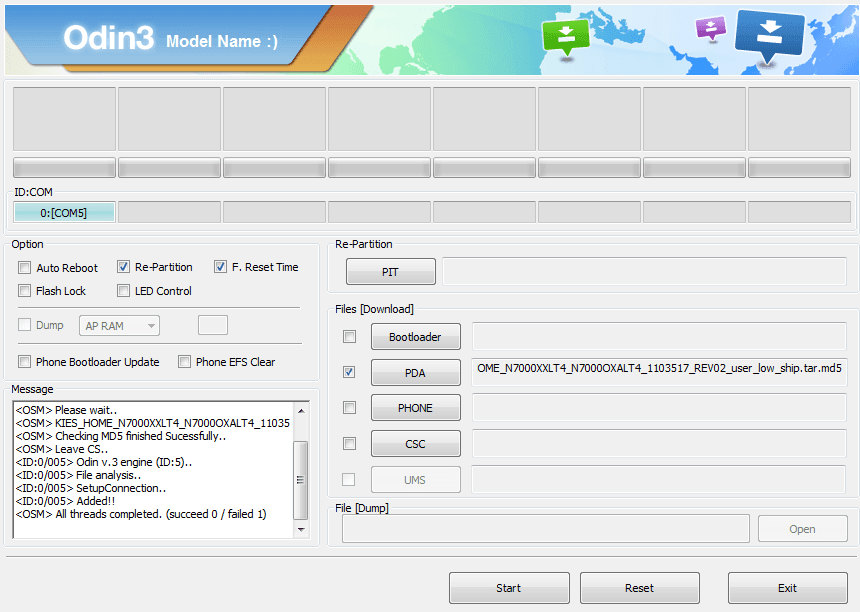Screen dimensions: 860x612
Task: Select the 0:[COM5] port slot
Action: point(64,212)
